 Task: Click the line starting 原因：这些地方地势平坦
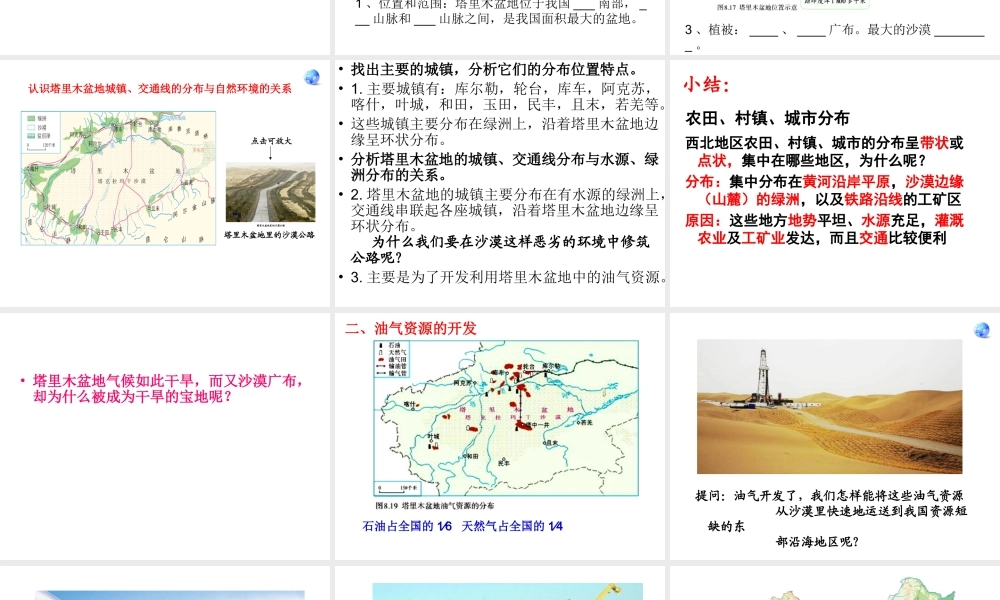point(825,229)
